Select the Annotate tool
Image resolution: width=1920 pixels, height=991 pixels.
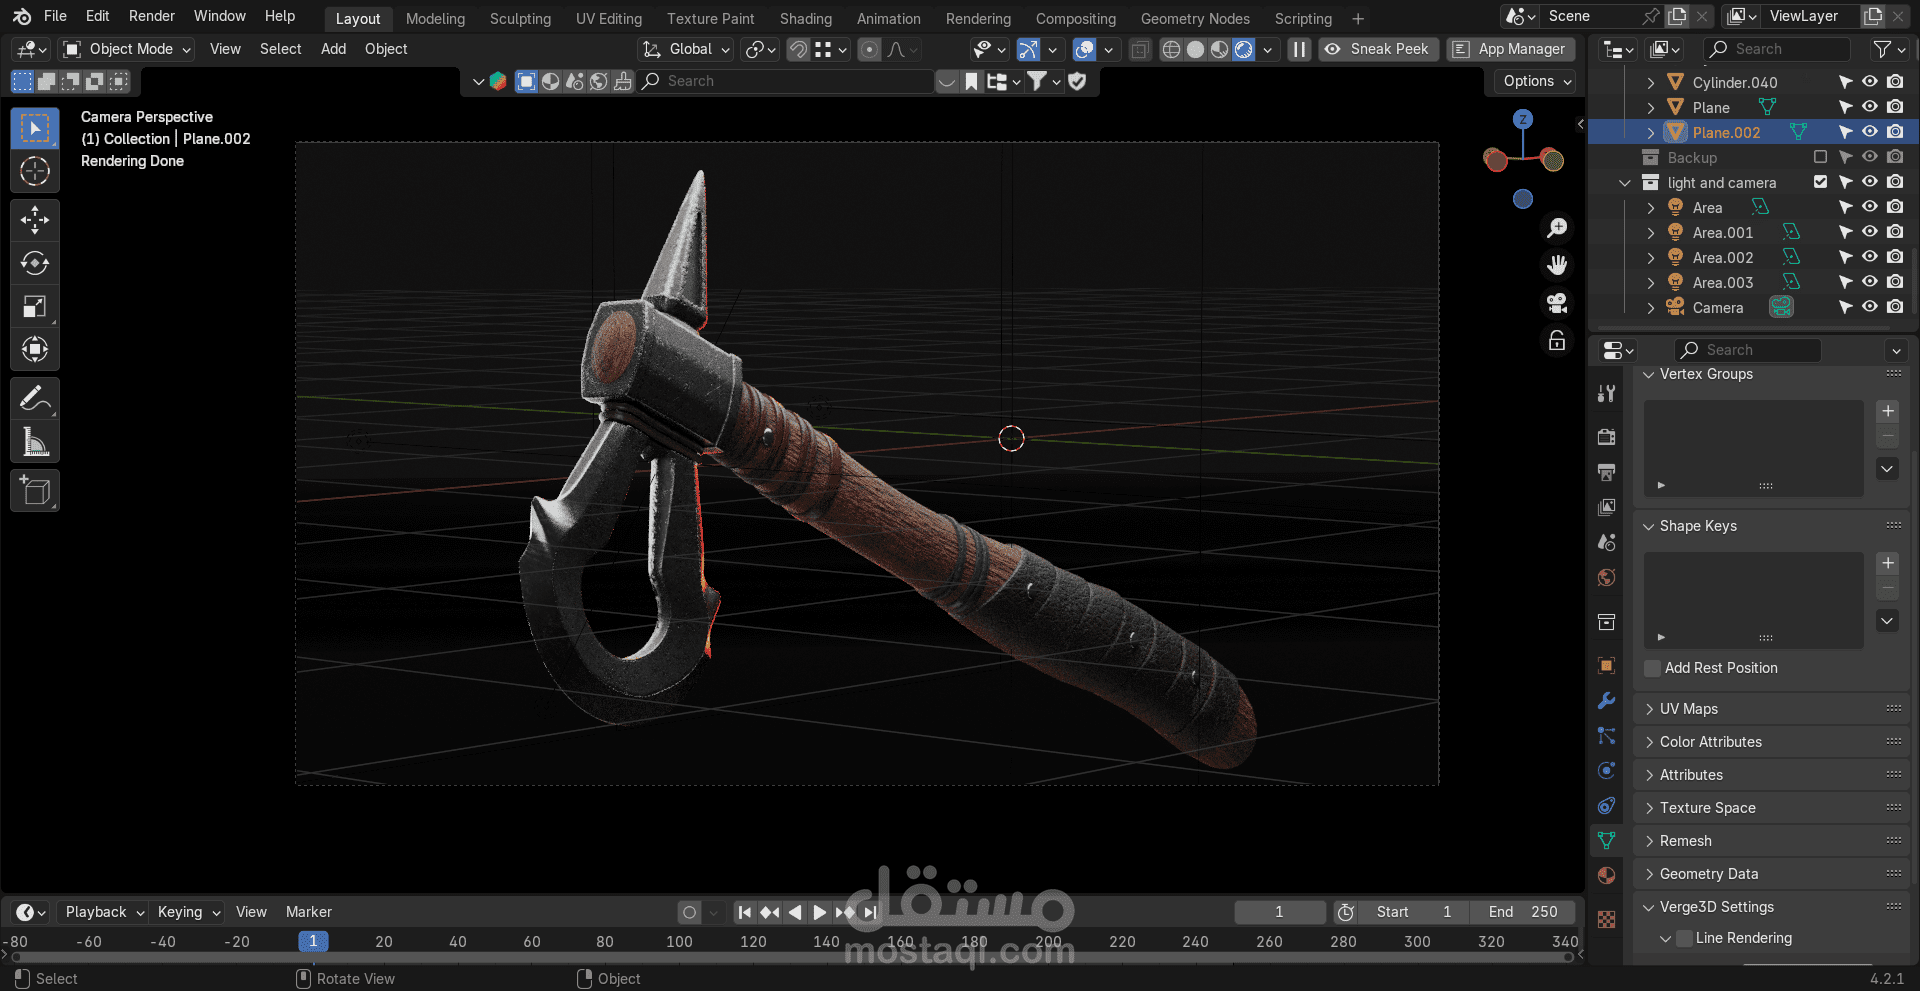click(35, 398)
